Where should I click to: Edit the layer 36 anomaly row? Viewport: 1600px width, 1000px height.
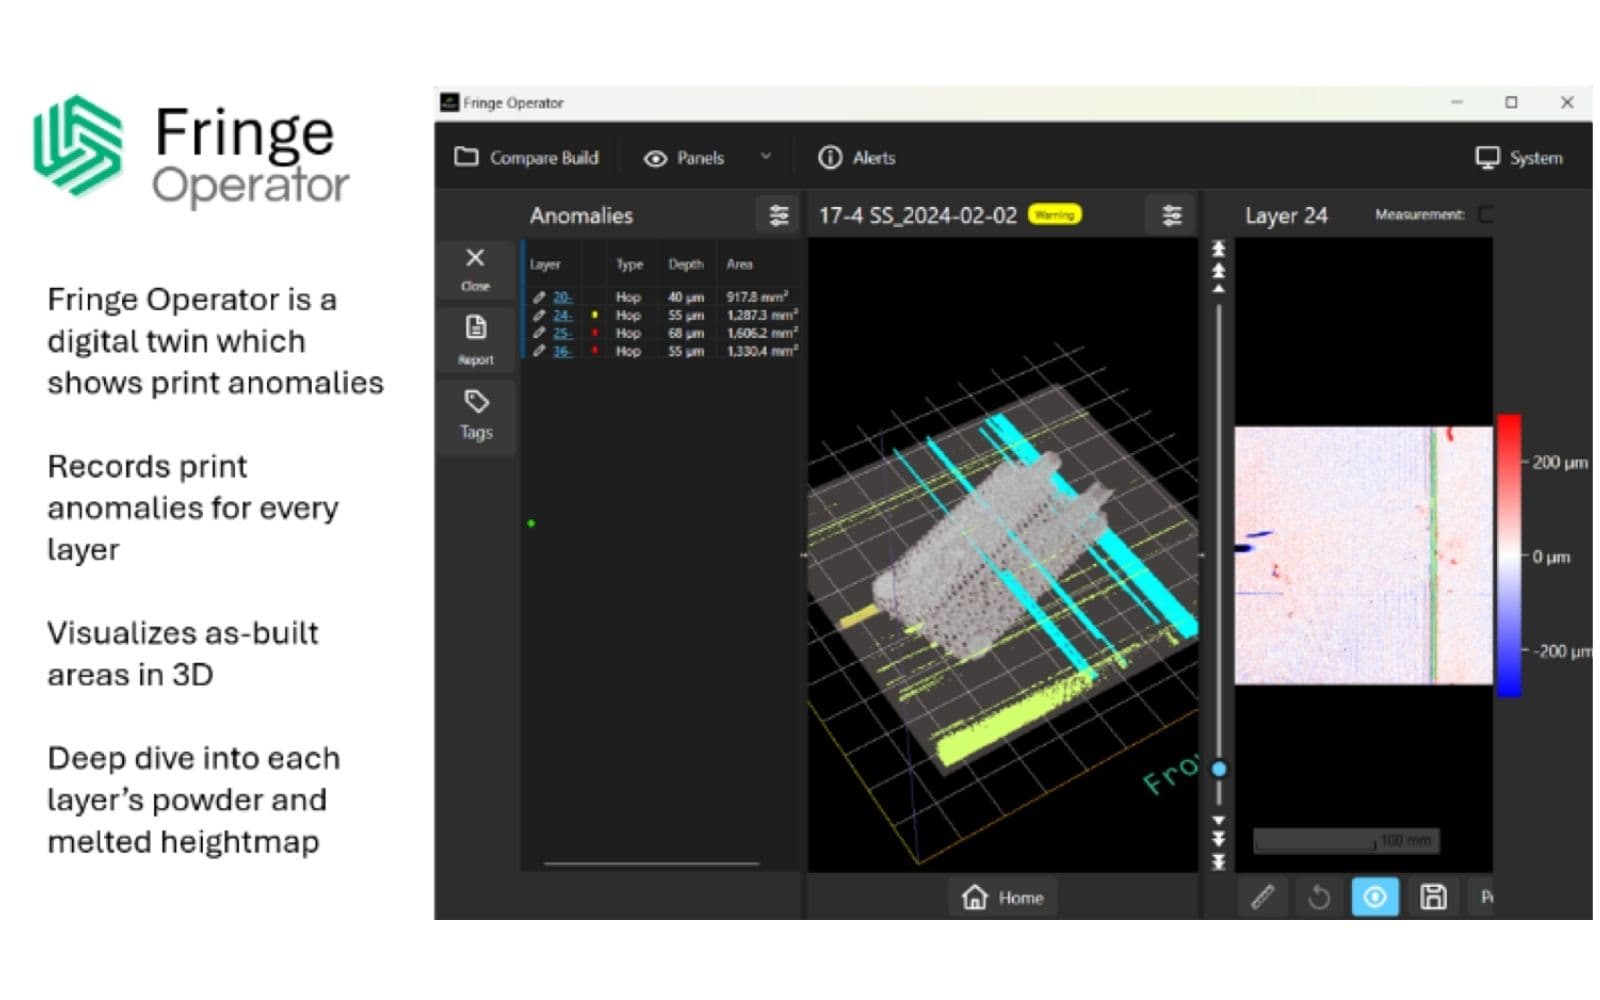539,351
